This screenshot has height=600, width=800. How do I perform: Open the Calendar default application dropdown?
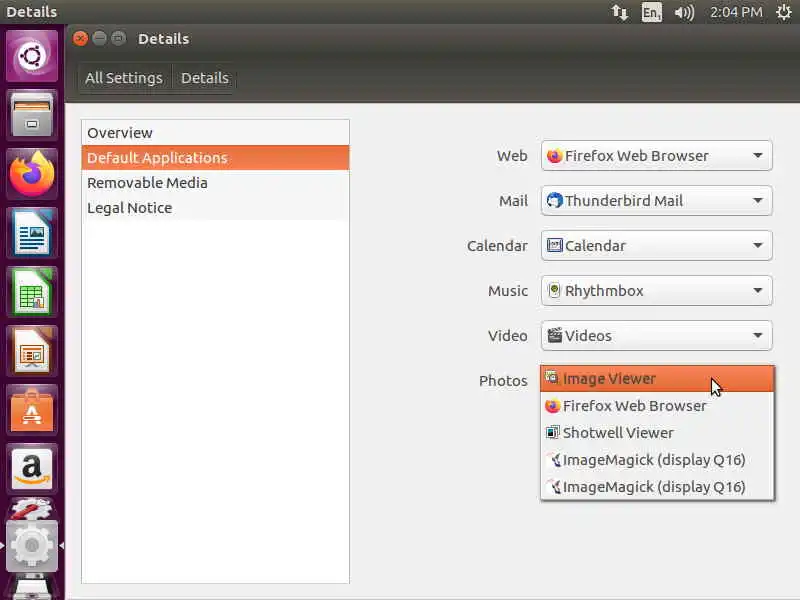(657, 245)
